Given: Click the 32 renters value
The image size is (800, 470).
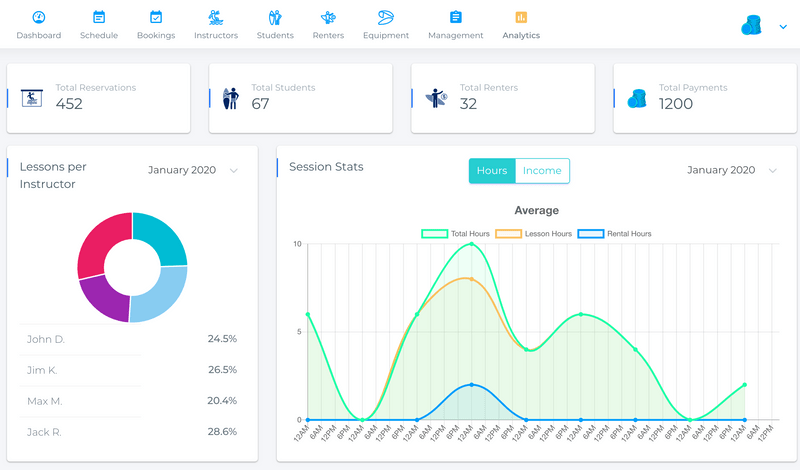Looking at the screenshot, I should click(x=468, y=104).
